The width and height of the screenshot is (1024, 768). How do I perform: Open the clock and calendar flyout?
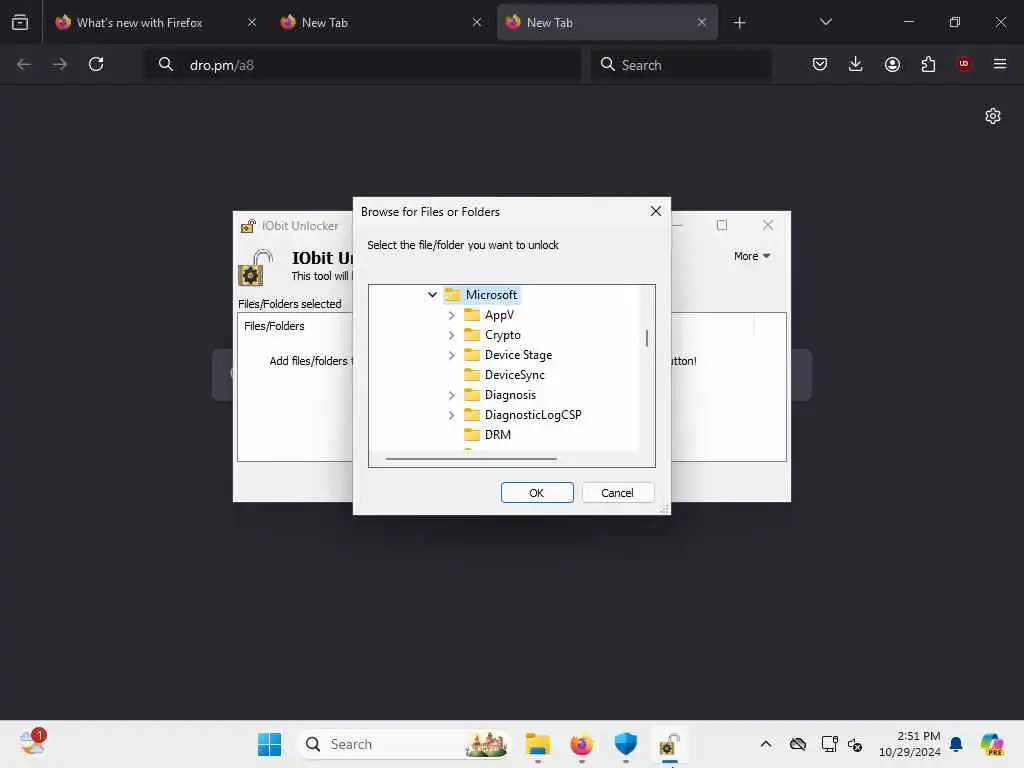coord(910,744)
